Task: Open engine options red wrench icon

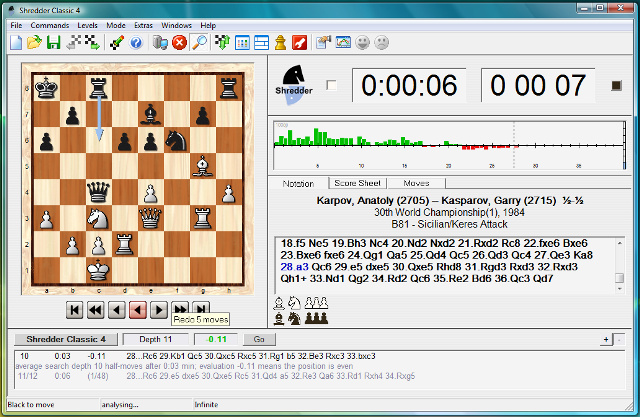Action: [300, 42]
